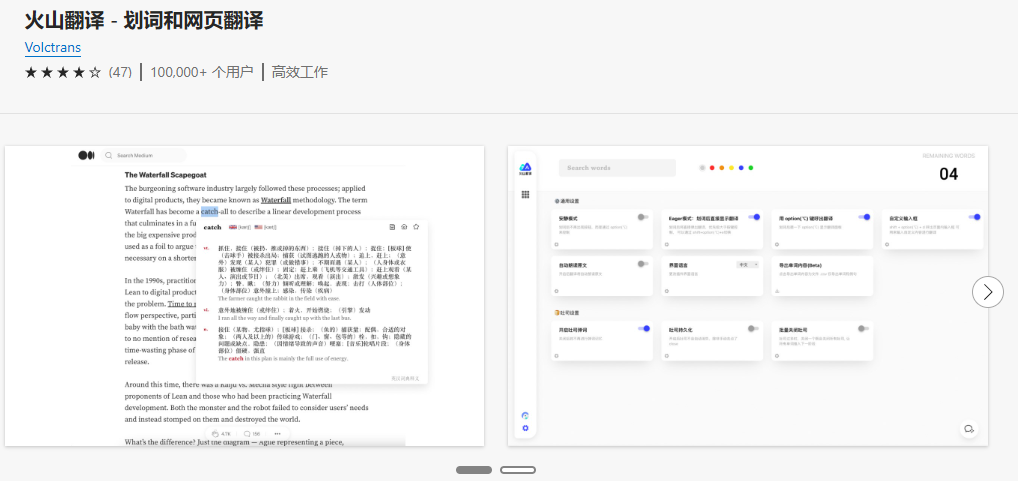Toggle Eager模式 switch in settings screenshot
This screenshot has height=481, width=1018.
click(x=754, y=217)
